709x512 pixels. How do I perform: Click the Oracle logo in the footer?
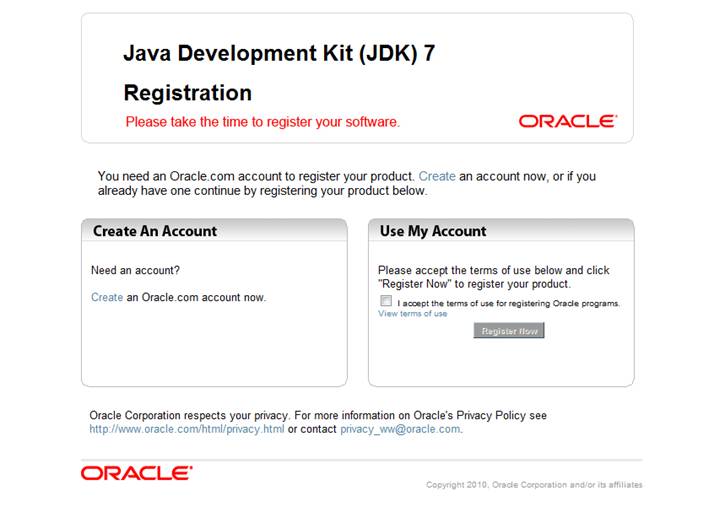tap(136, 472)
